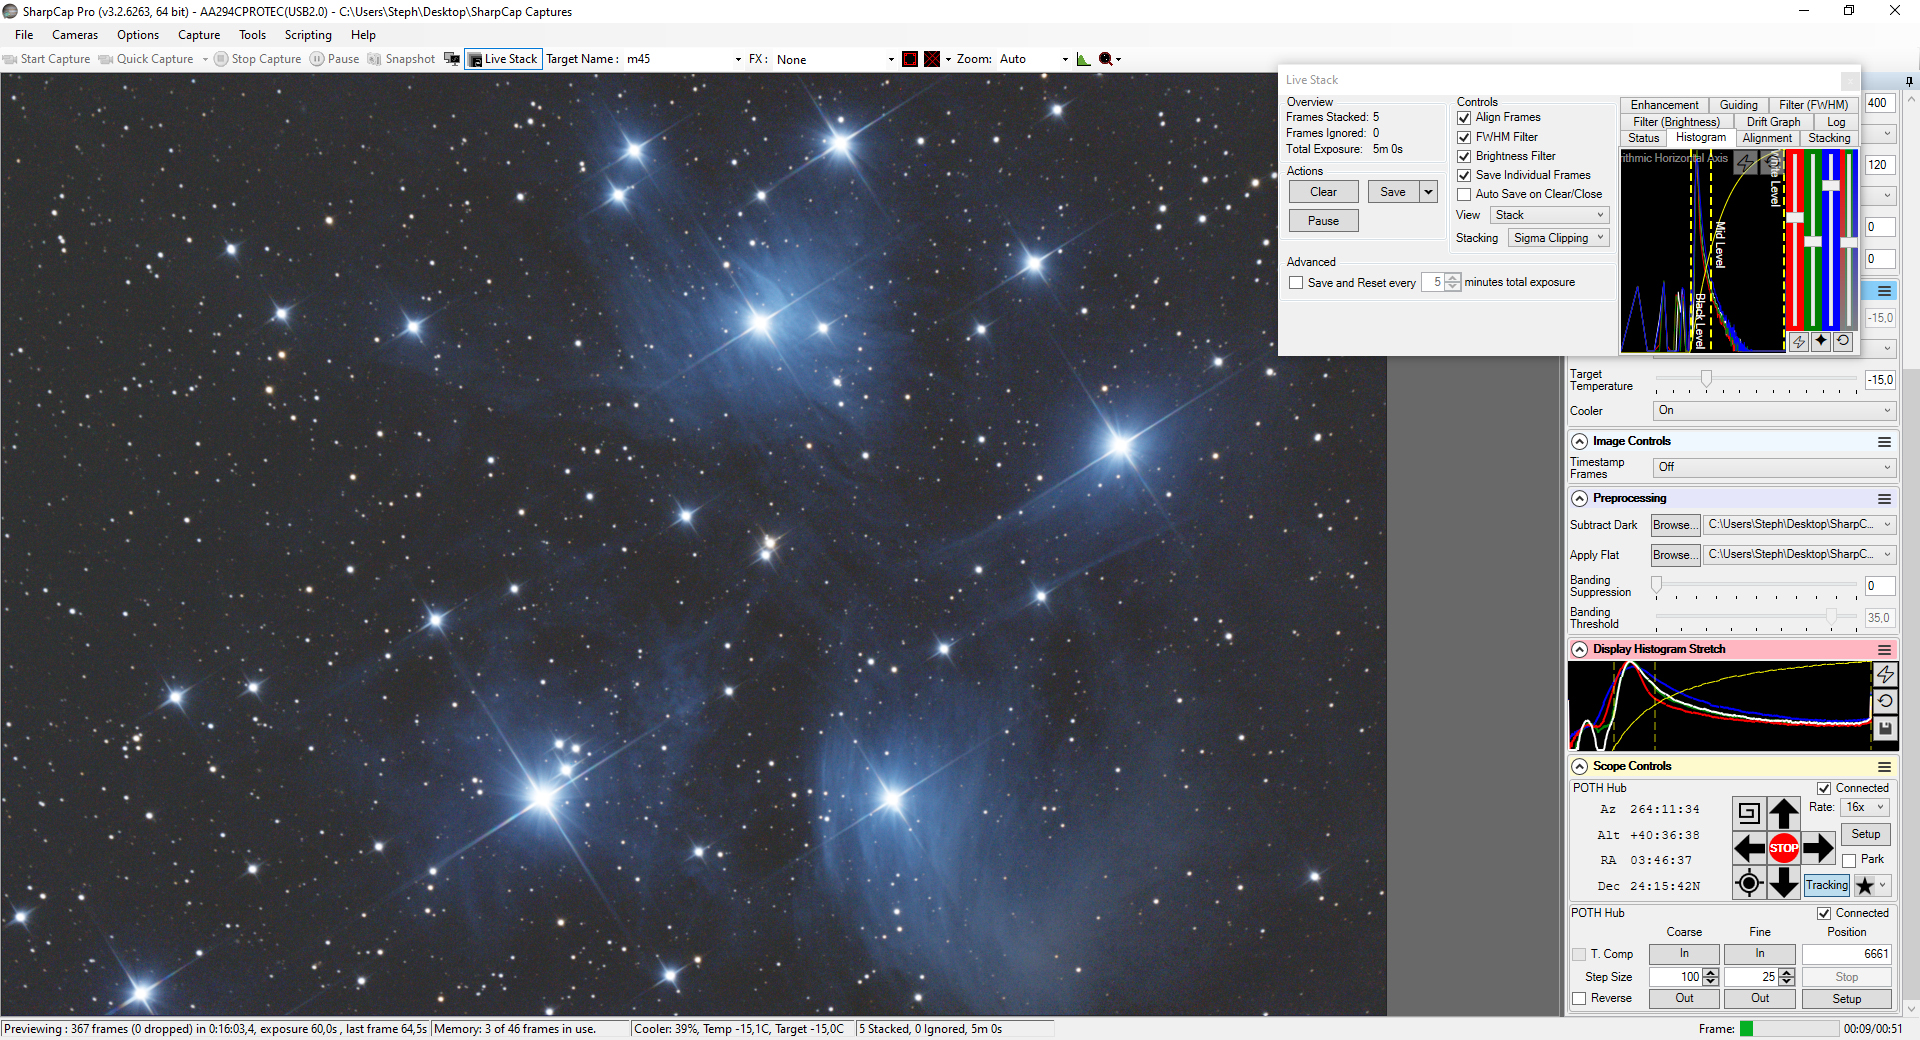Collapse the Preprocessing panel
Screen dimensions: 1920x1040
(x=1580, y=498)
